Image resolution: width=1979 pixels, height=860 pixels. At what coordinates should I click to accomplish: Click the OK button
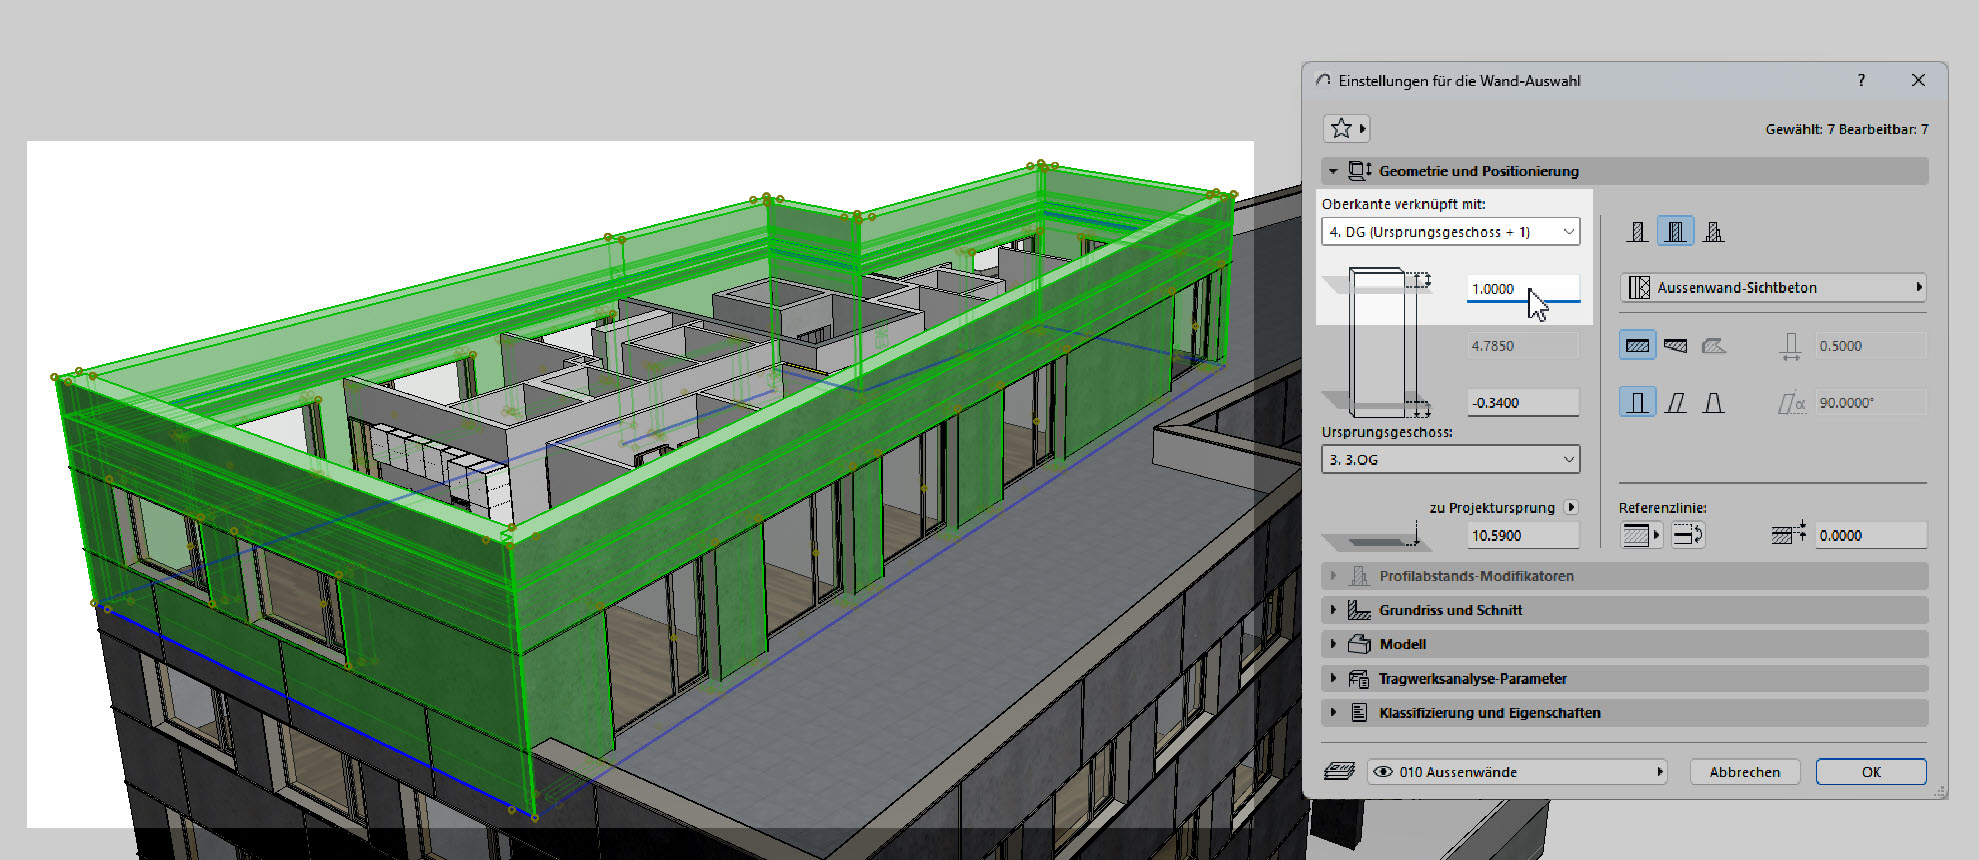[x=1870, y=772]
